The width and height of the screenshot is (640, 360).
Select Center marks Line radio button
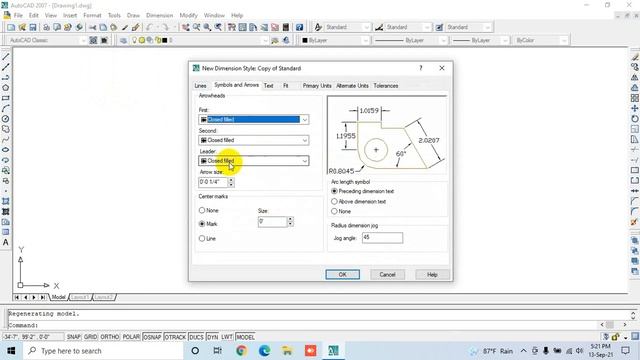pyautogui.click(x=202, y=238)
